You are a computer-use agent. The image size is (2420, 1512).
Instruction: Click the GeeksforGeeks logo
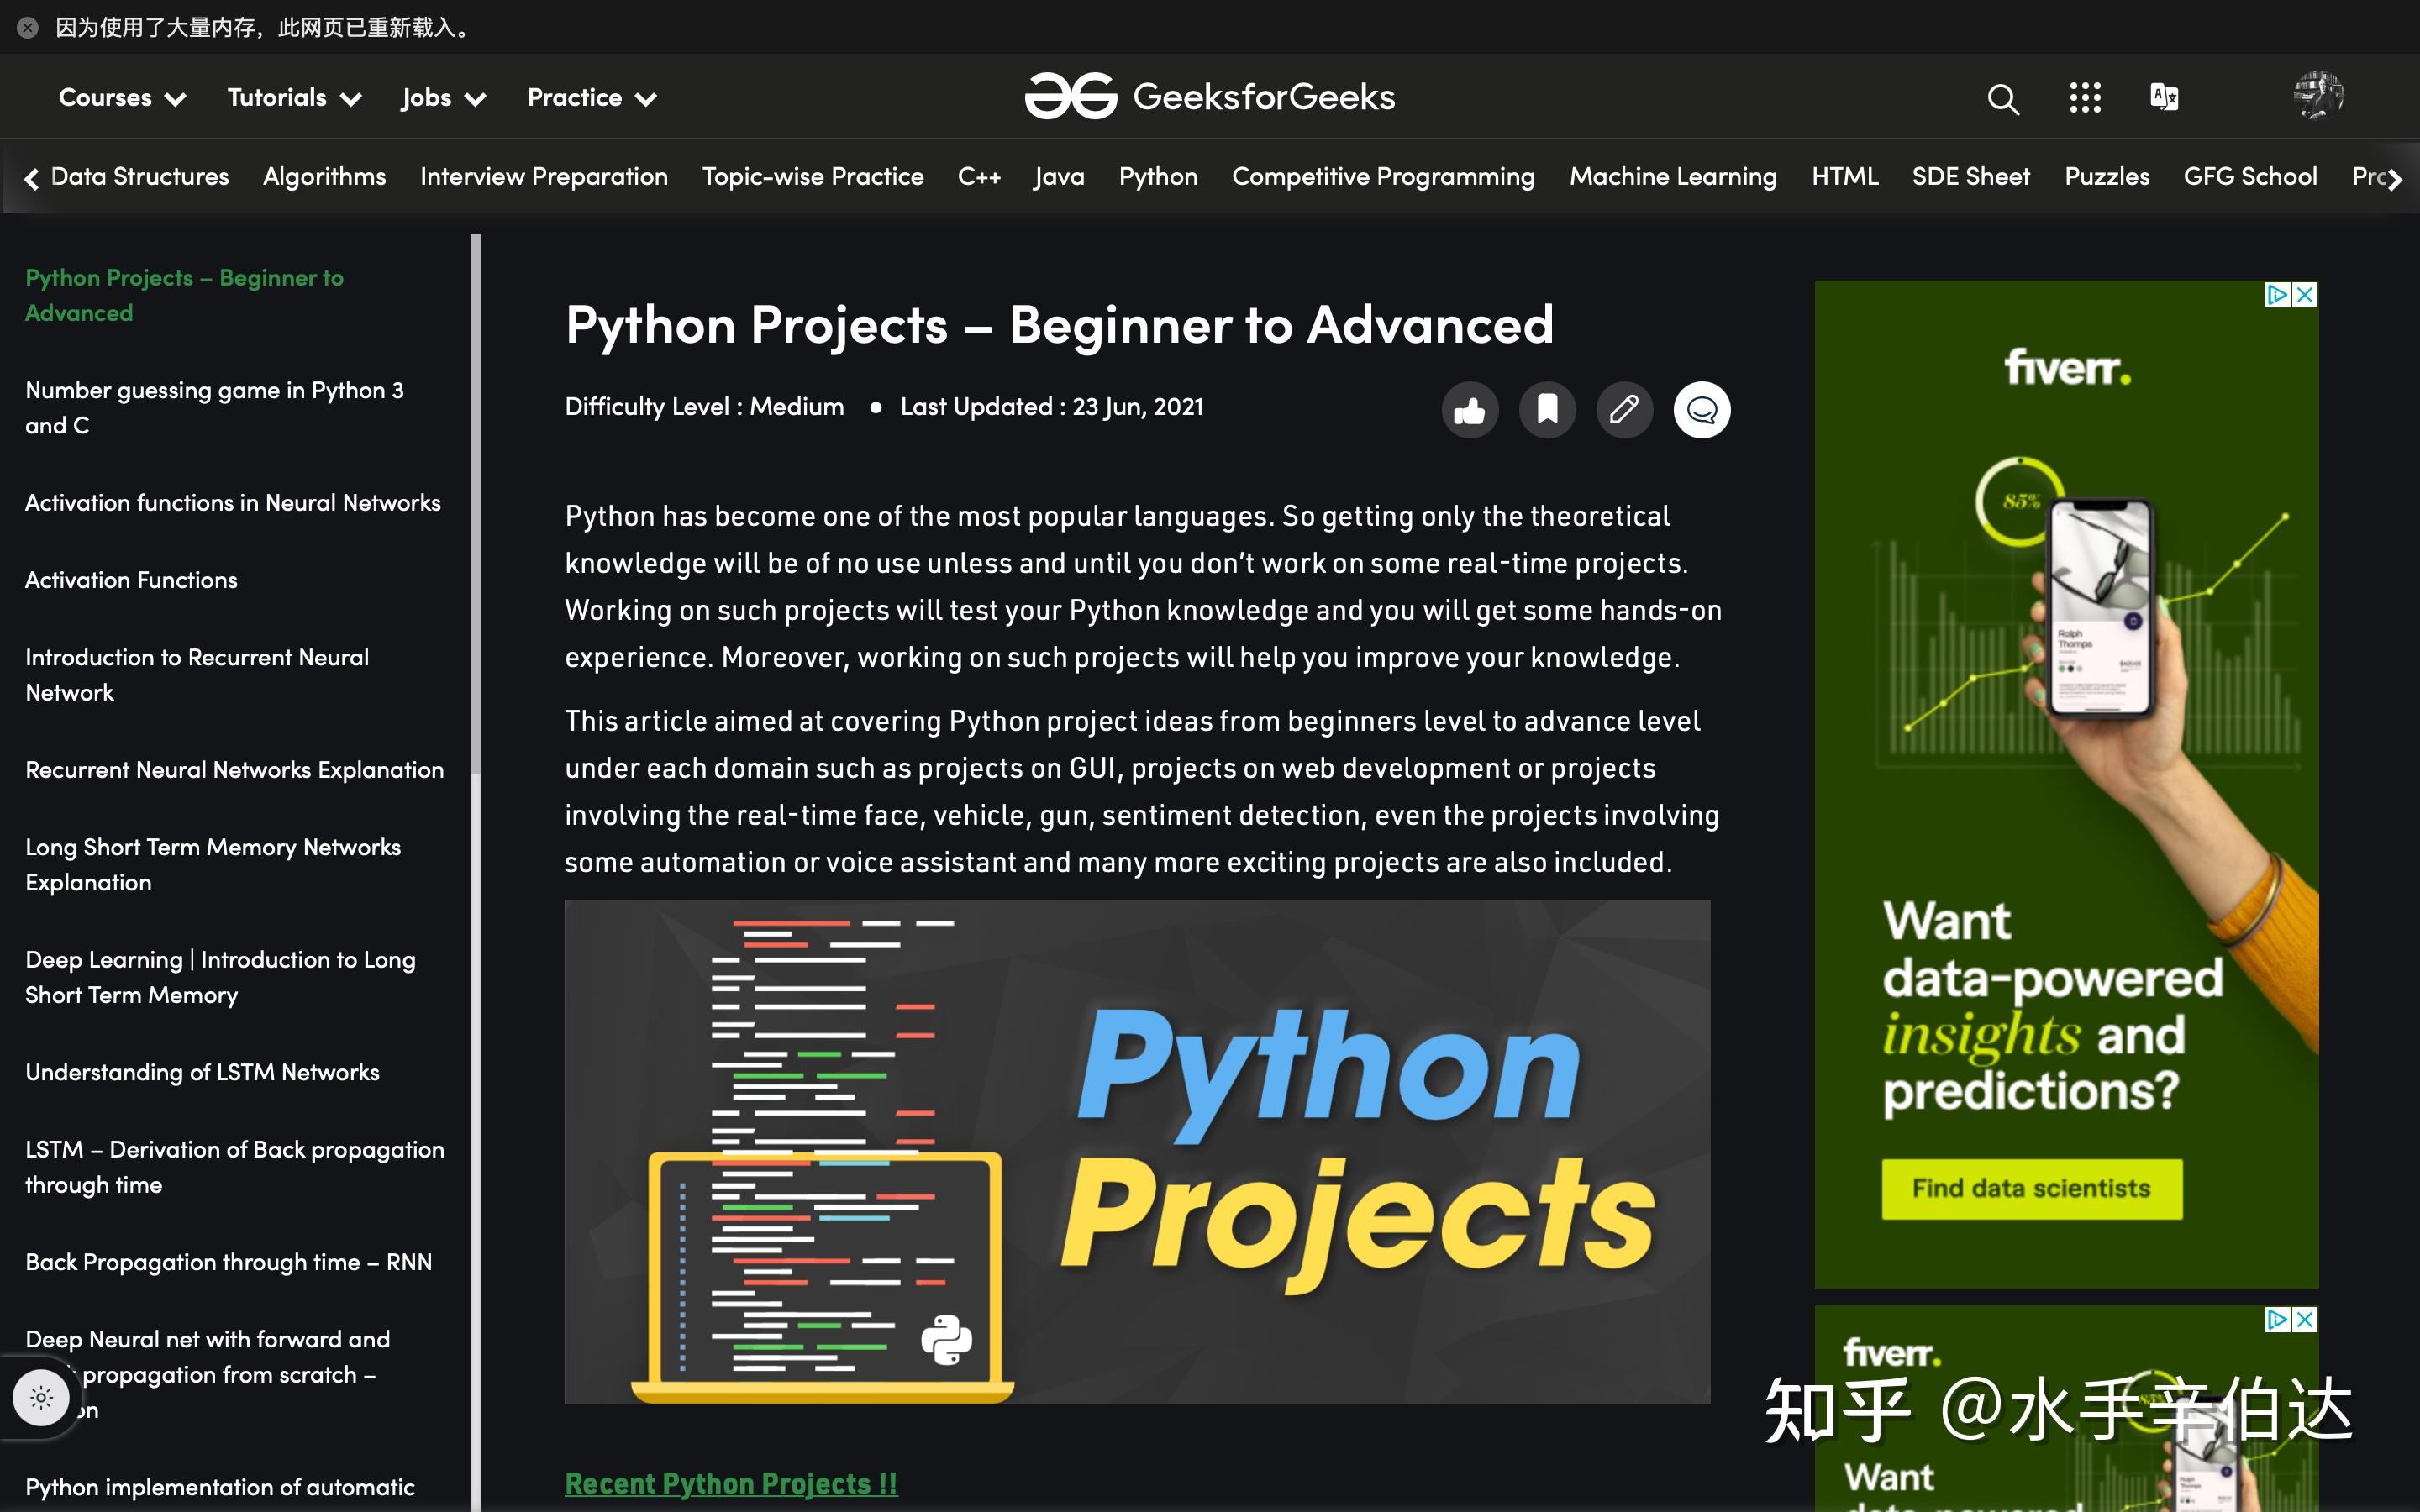point(1210,96)
